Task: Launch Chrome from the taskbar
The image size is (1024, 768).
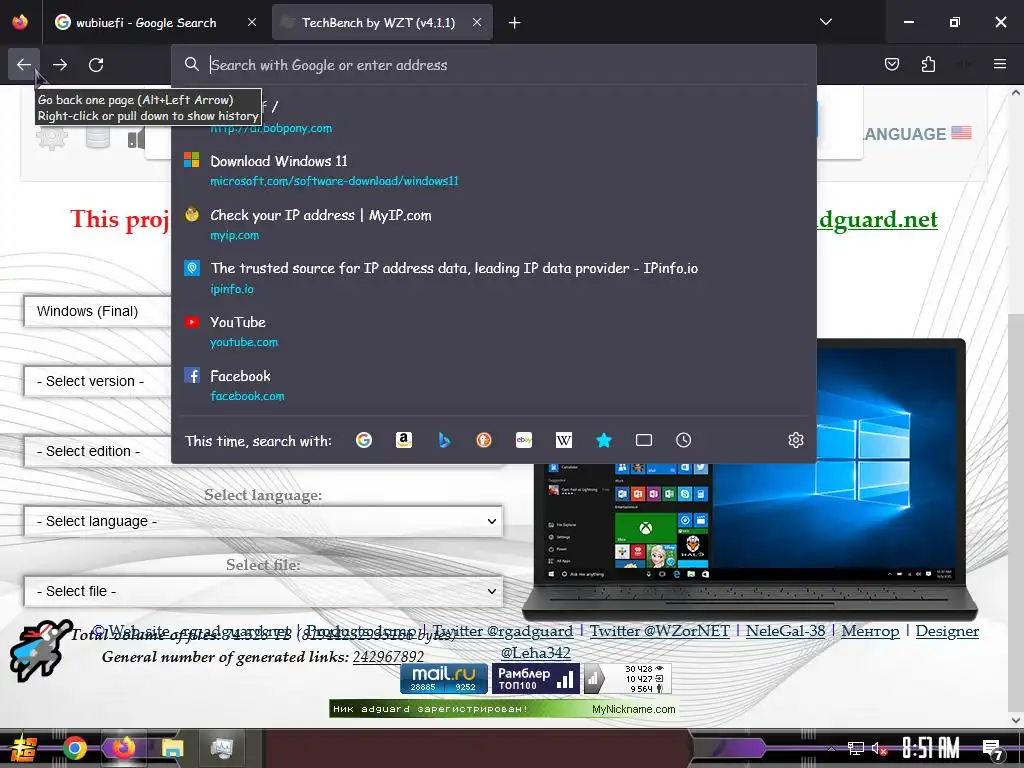Action: pos(74,748)
